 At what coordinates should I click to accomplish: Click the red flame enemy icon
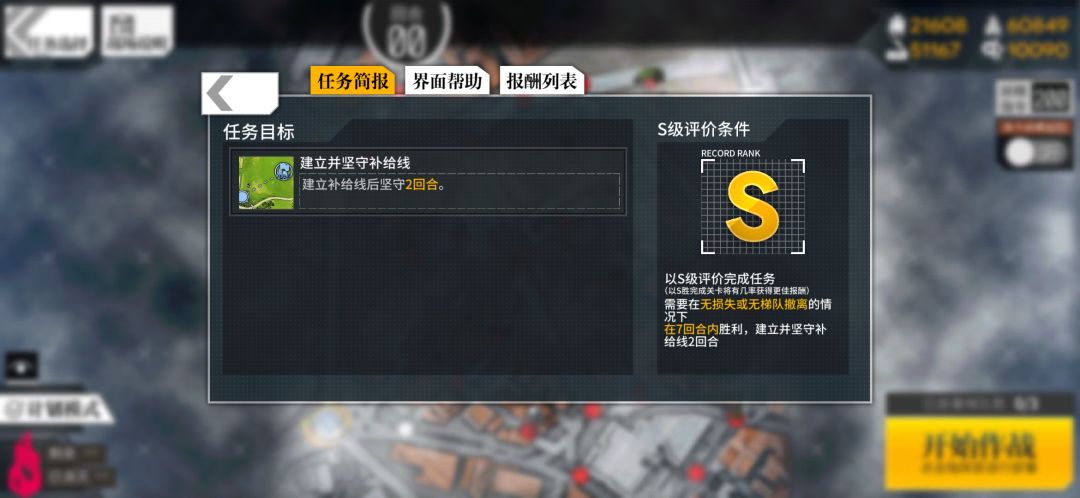[25, 465]
